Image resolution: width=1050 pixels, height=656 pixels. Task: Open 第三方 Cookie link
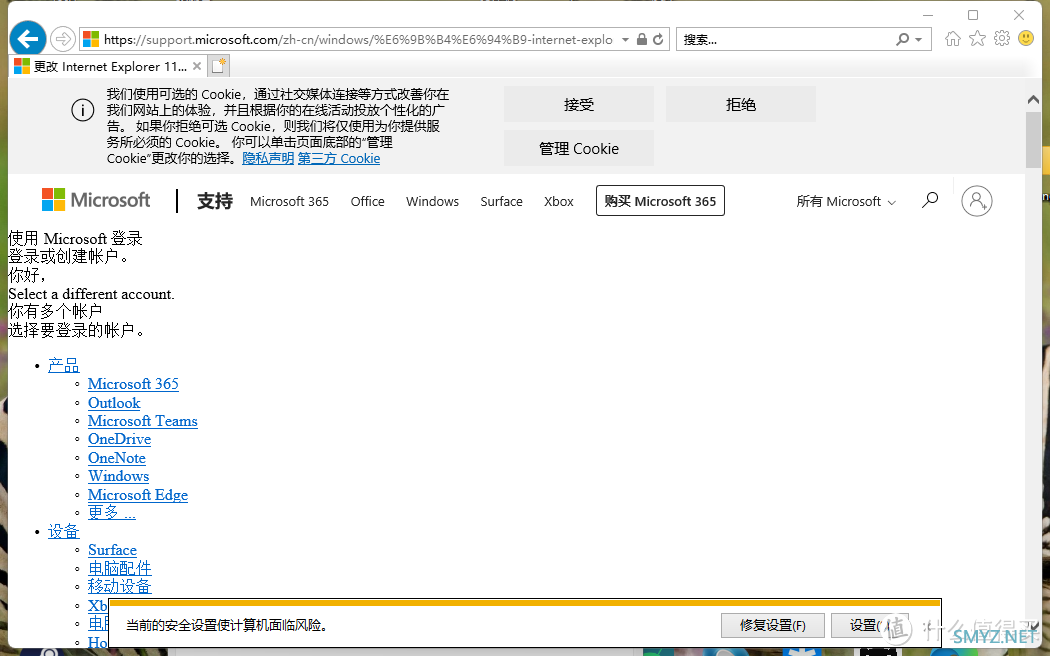tap(339, 158)
